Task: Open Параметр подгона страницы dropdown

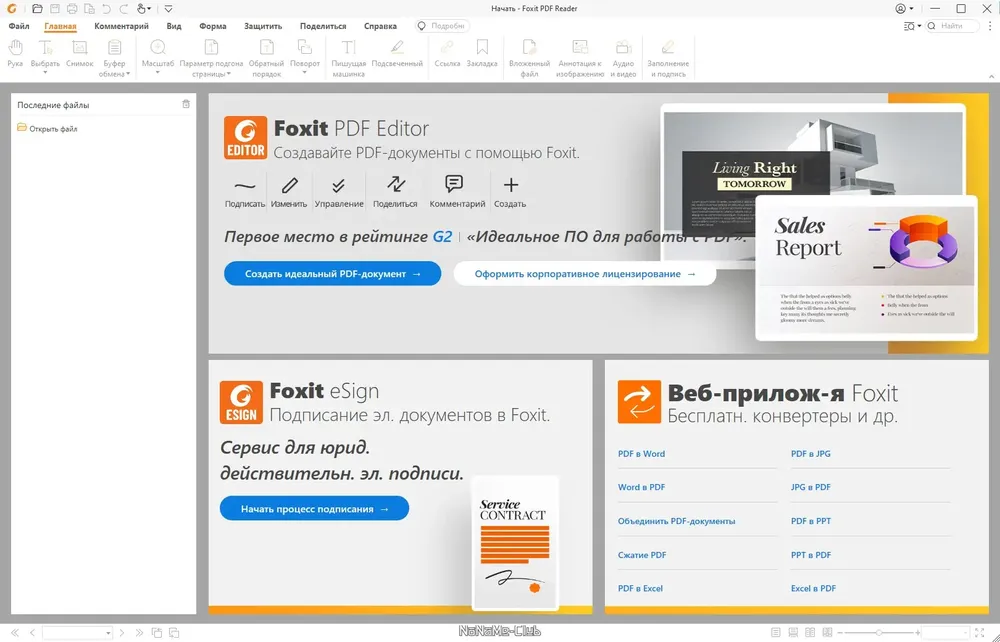Action: tap(211, 59)
